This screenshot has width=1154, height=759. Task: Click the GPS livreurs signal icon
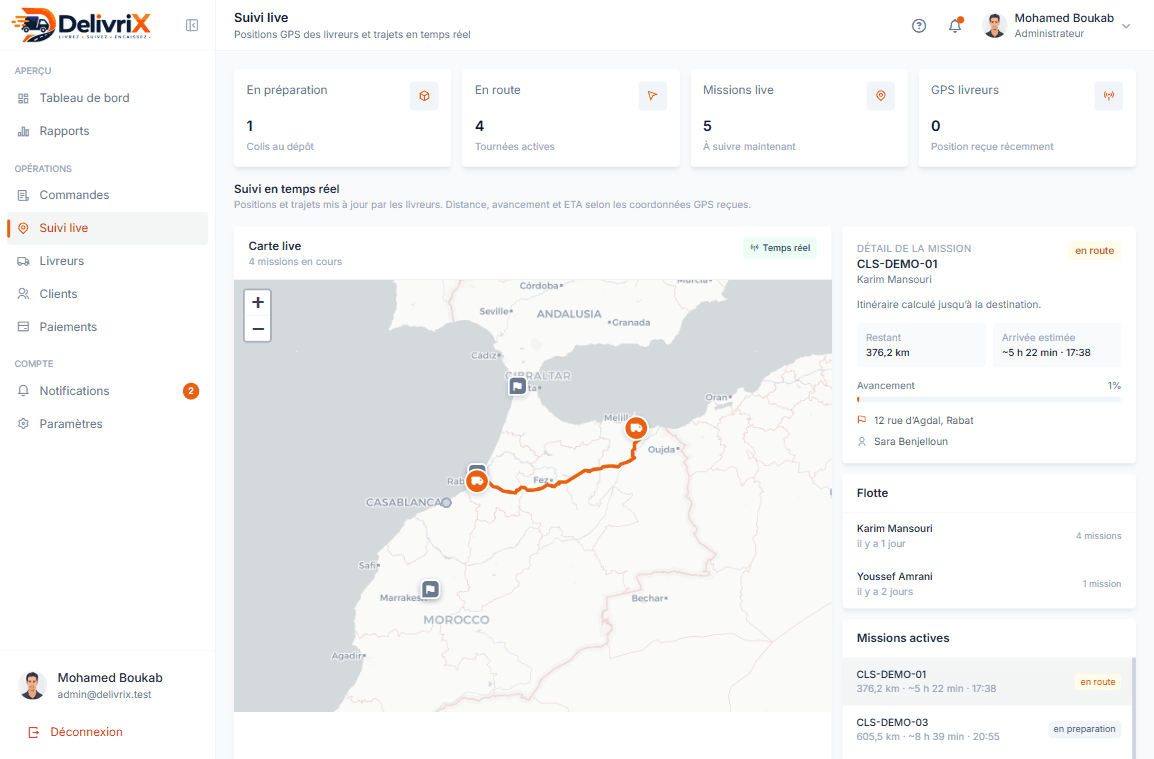[1108, 96]
